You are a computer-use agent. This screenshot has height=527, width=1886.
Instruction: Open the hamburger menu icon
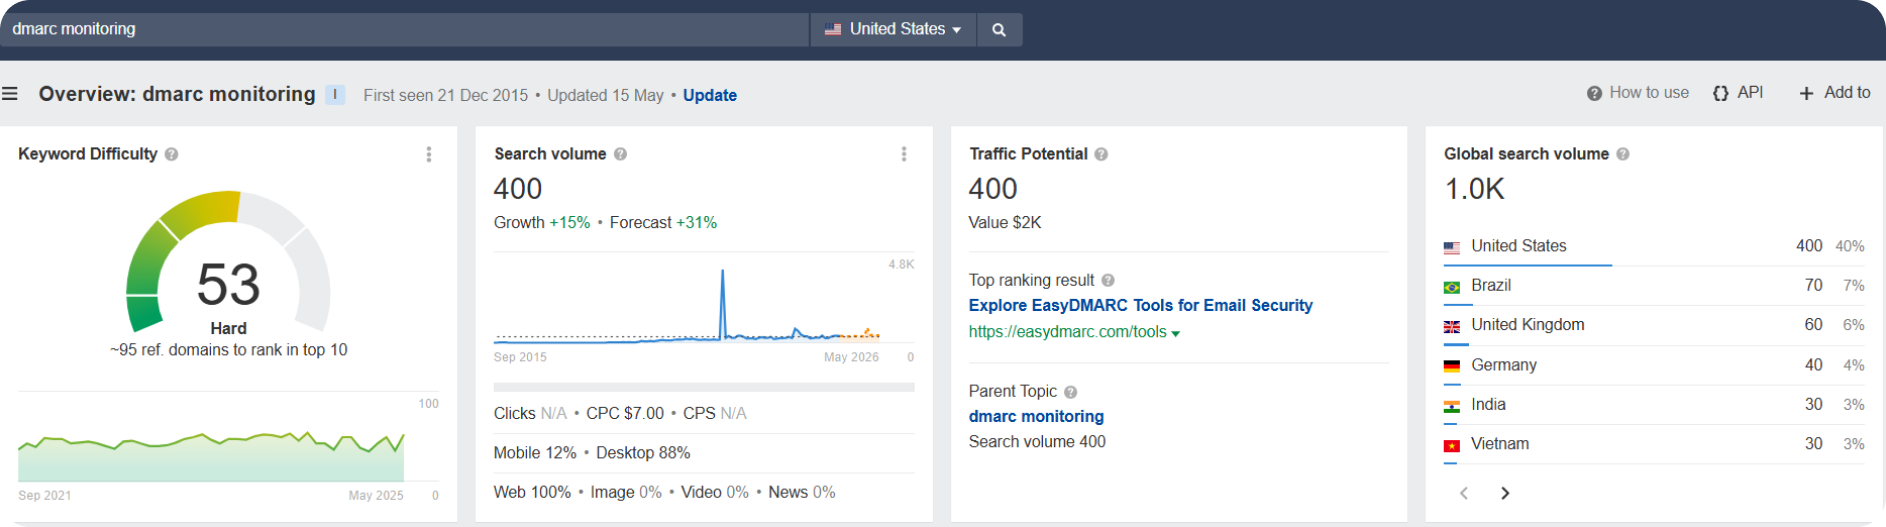pyautogui.click(x=10, y=94)
